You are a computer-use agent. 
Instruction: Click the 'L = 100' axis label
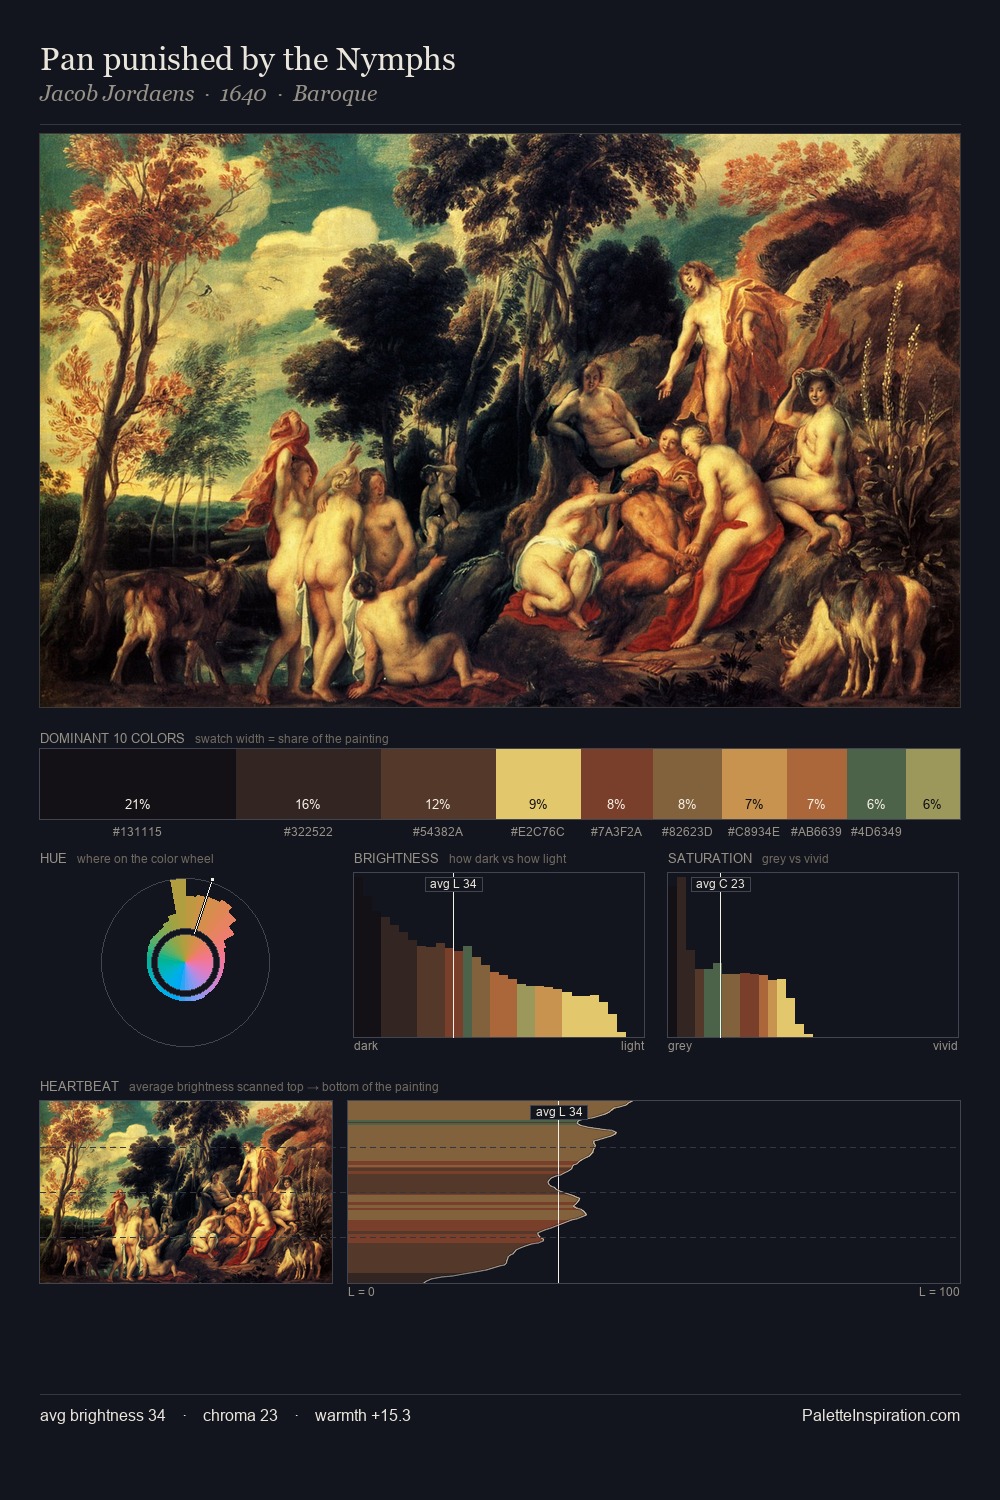(939, 1292)
